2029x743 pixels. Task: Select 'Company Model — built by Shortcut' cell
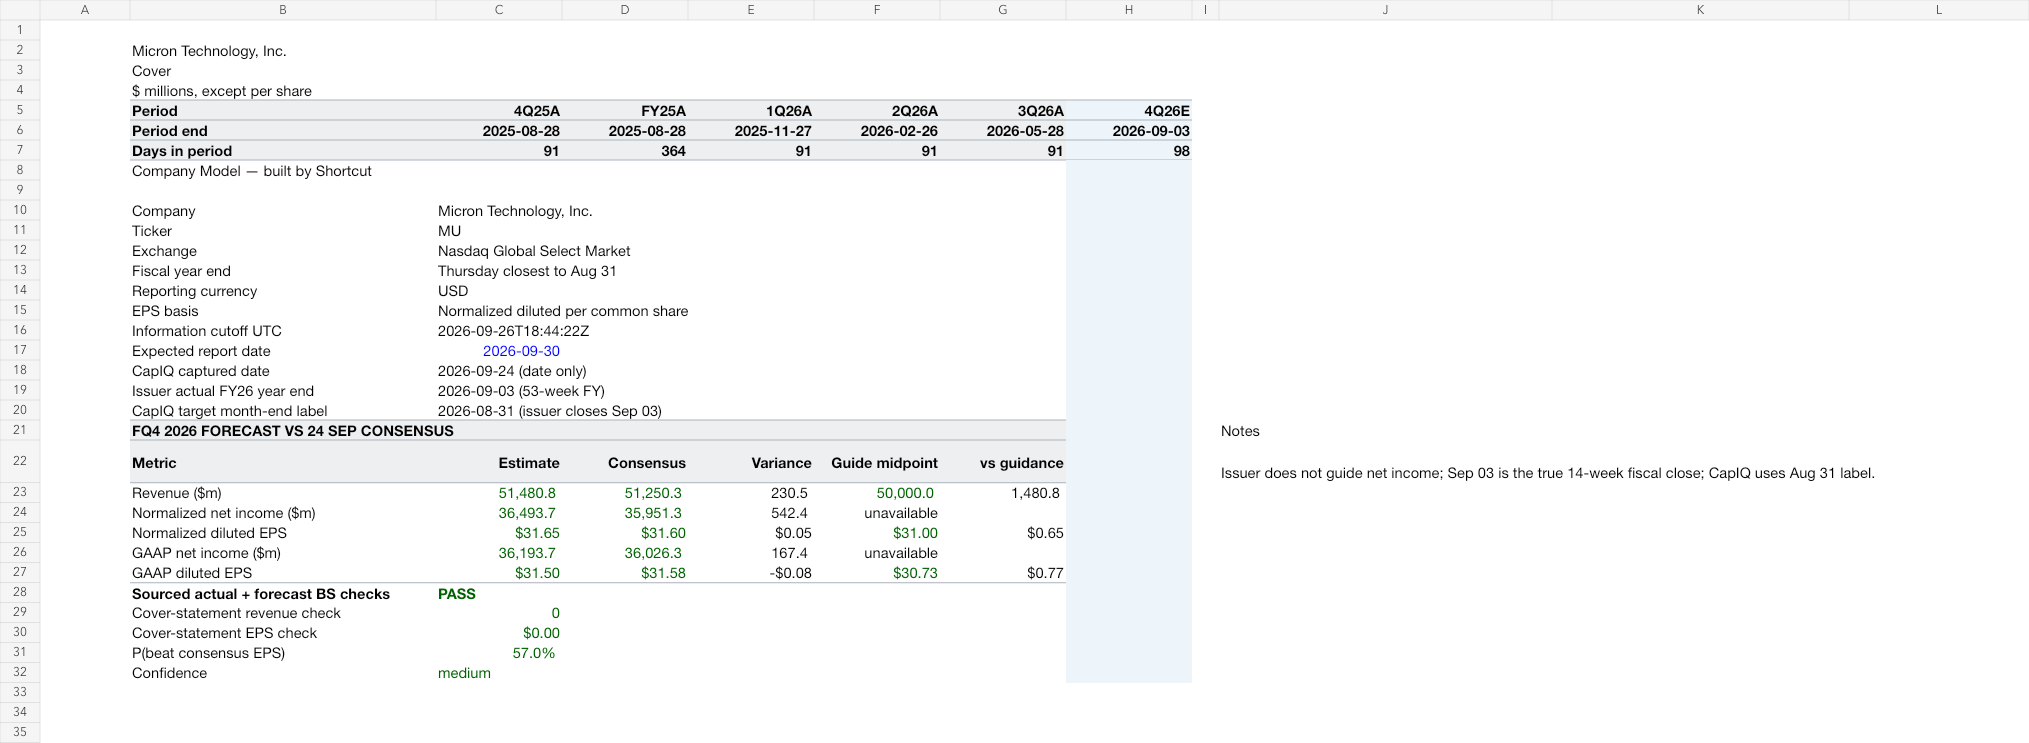[x=252, y=171]
